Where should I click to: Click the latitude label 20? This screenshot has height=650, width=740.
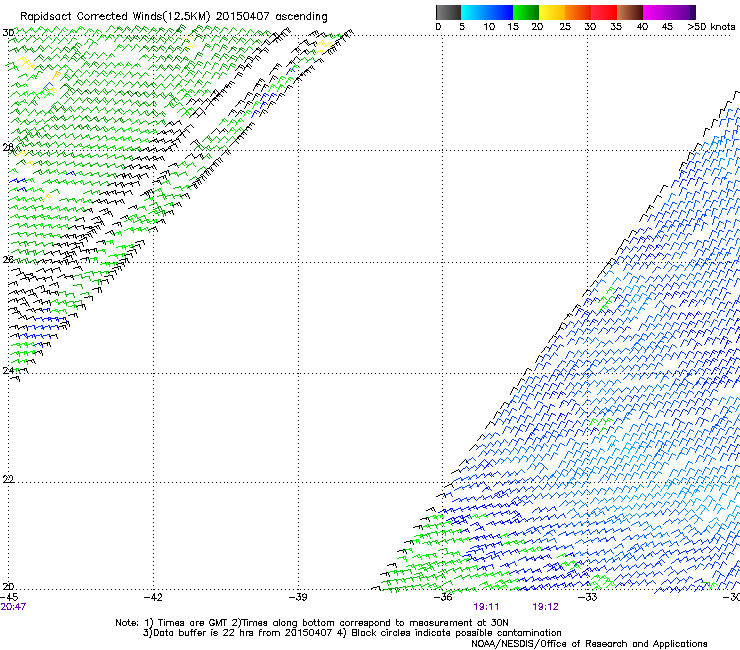[x=8, y=587]
